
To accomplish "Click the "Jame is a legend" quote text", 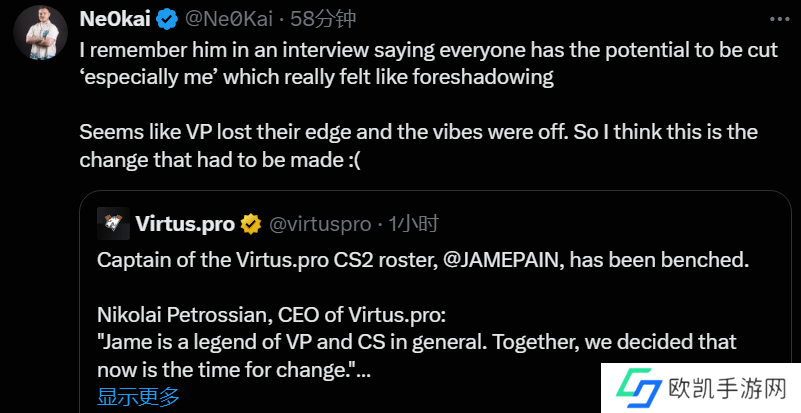I will tap(416, 343).
